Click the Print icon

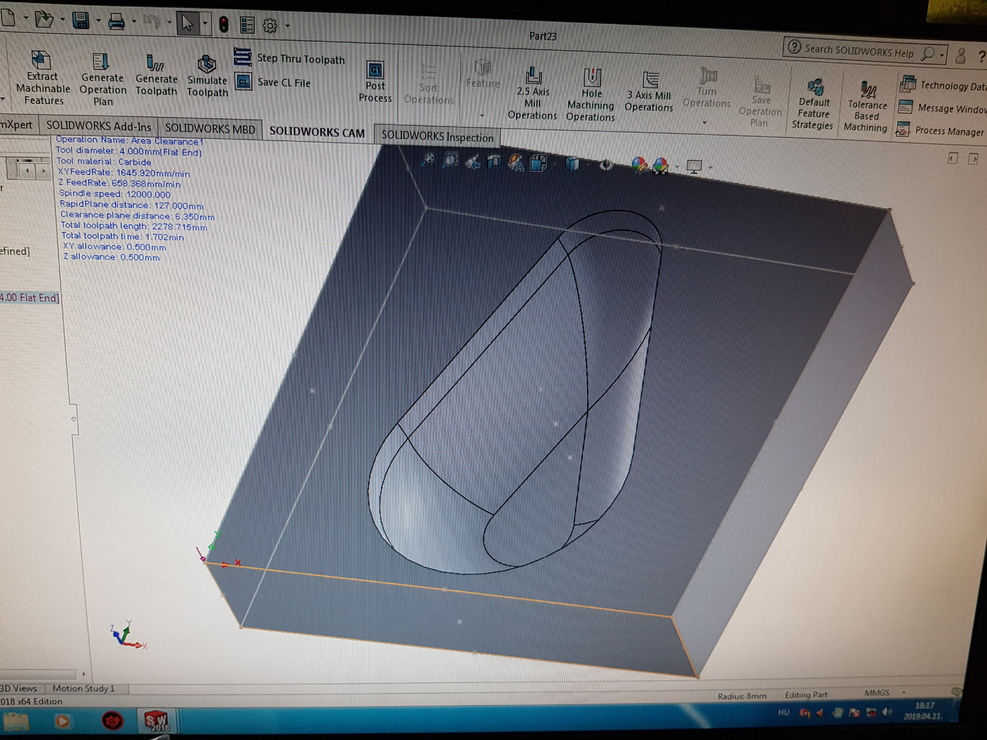point(116,22)
